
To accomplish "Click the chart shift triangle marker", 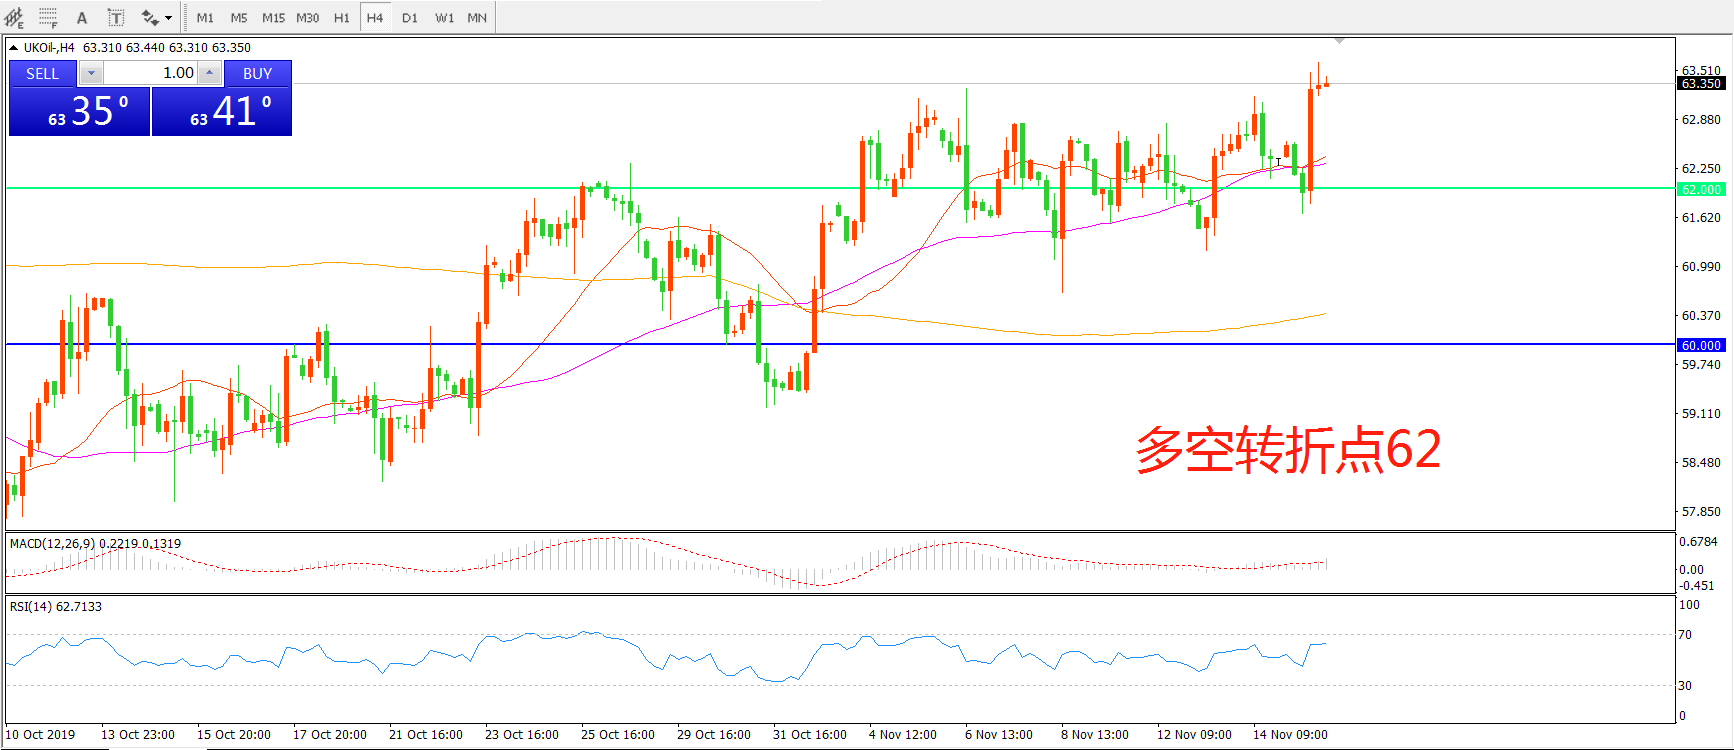I will [1339, 41].
